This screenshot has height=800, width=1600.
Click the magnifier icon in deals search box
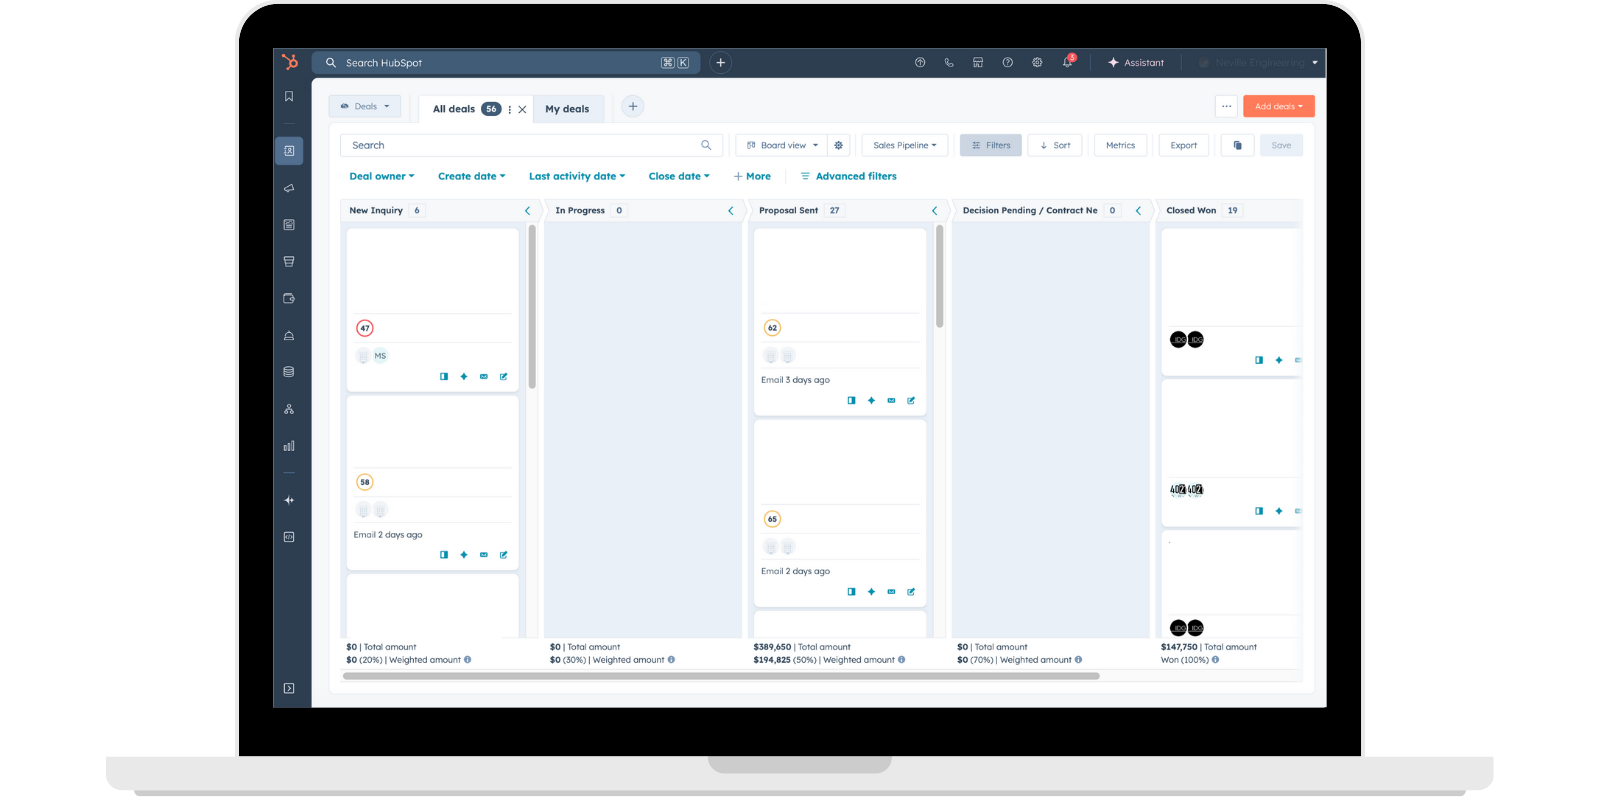[706, 145]
